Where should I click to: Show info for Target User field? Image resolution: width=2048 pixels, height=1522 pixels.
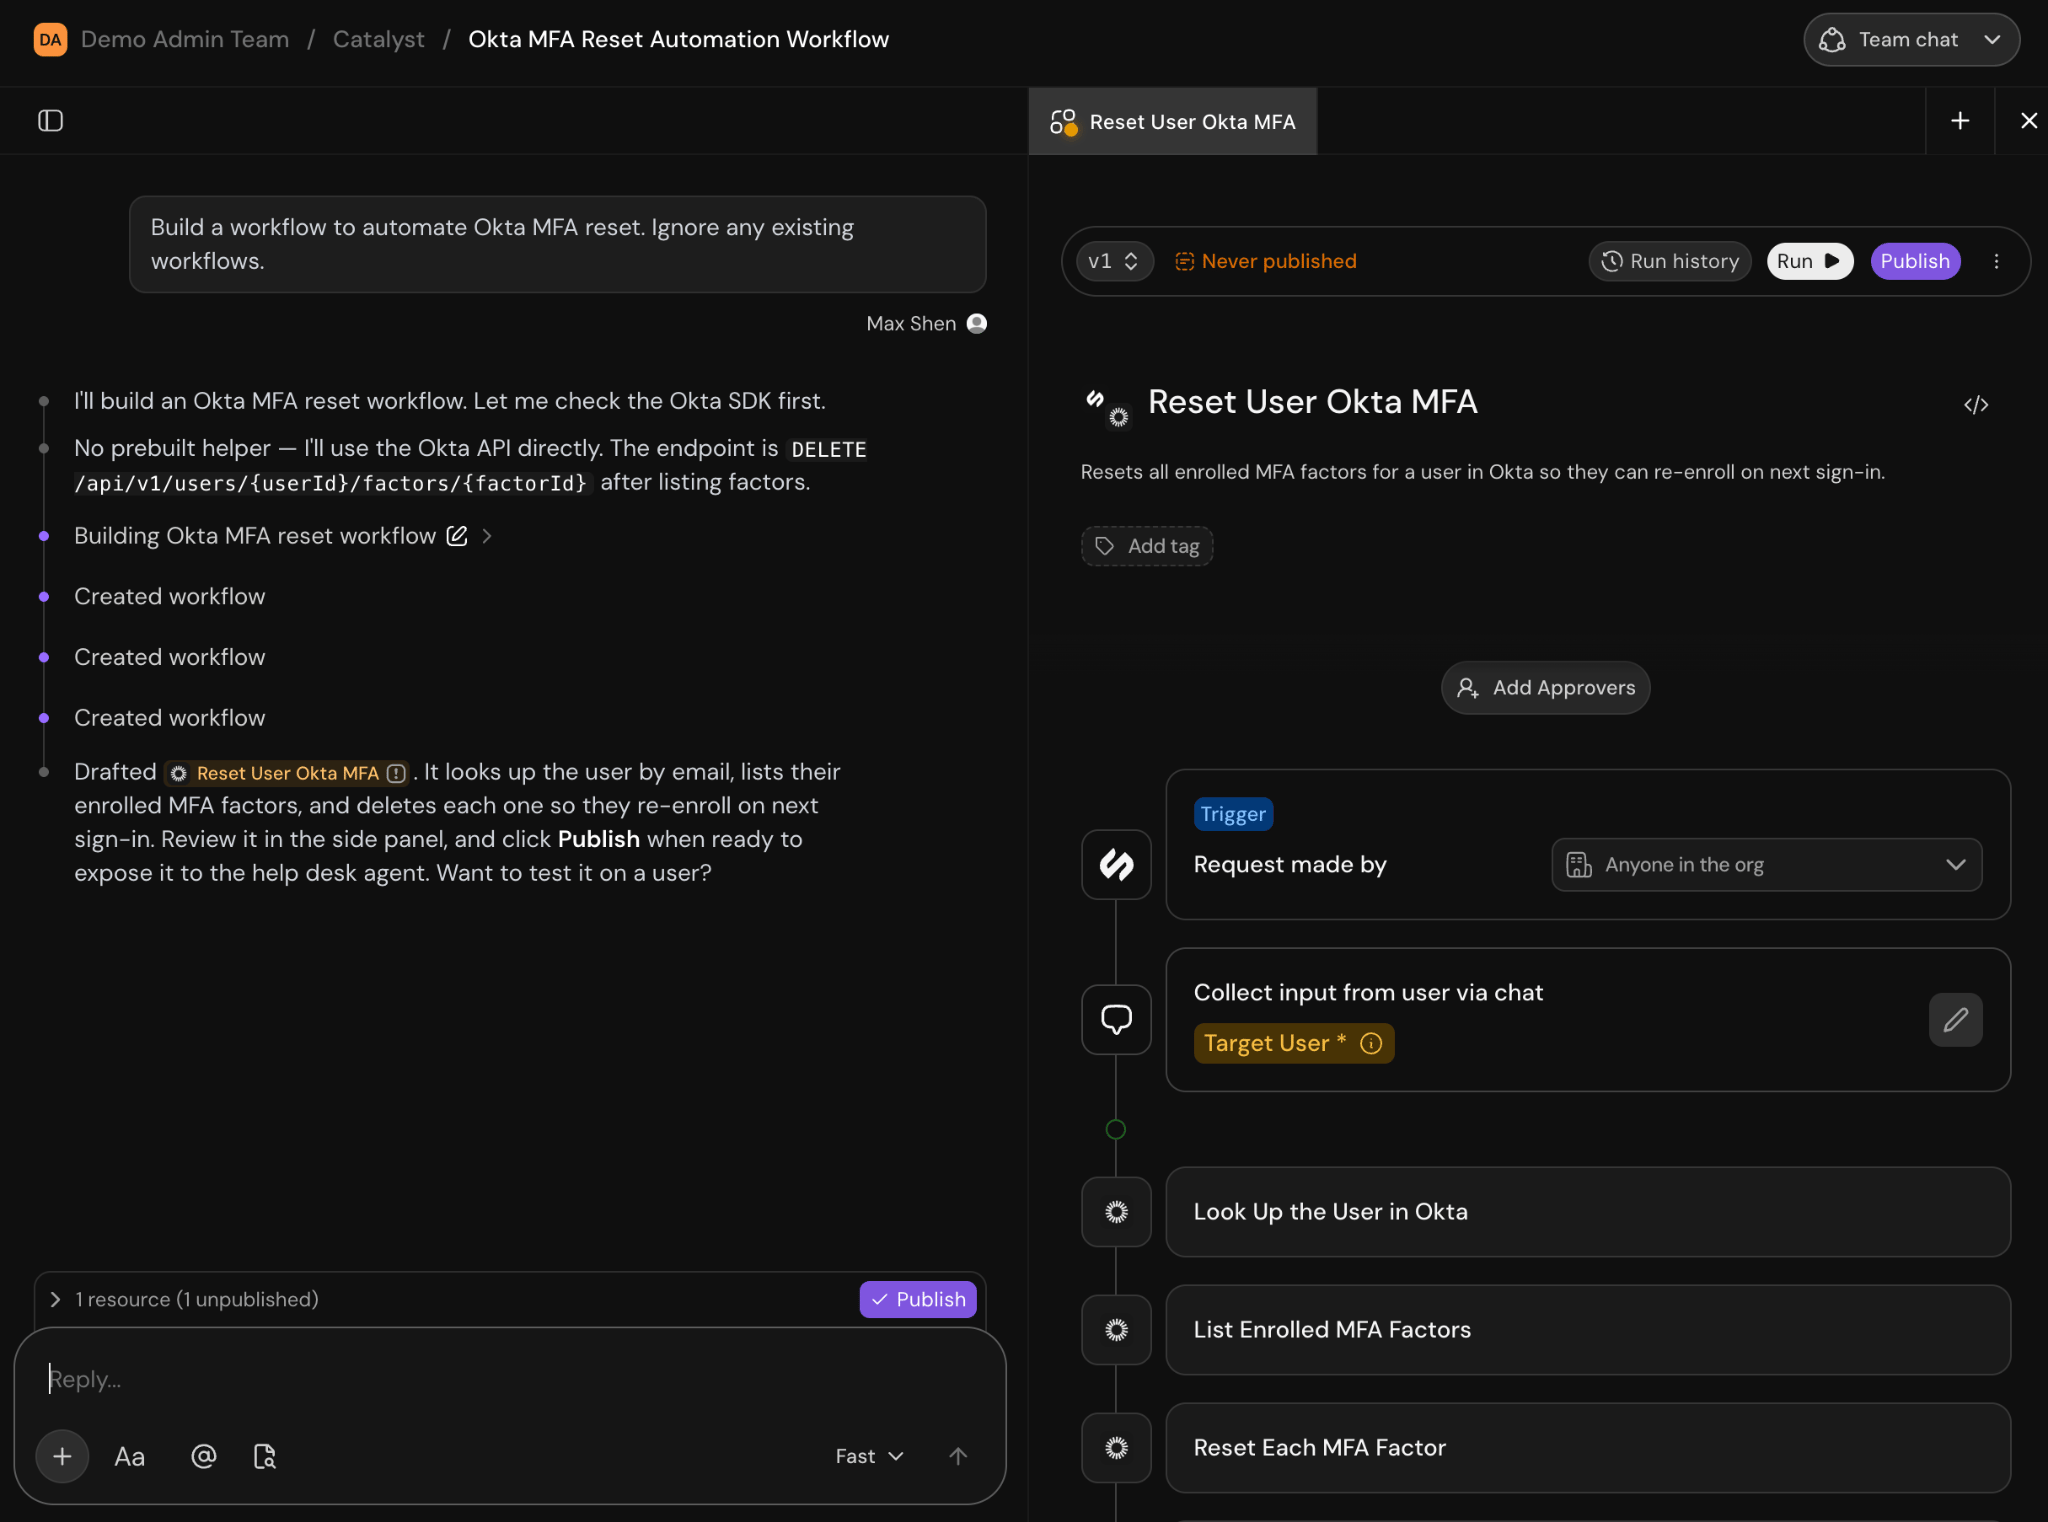[x=1371, y=1043]
